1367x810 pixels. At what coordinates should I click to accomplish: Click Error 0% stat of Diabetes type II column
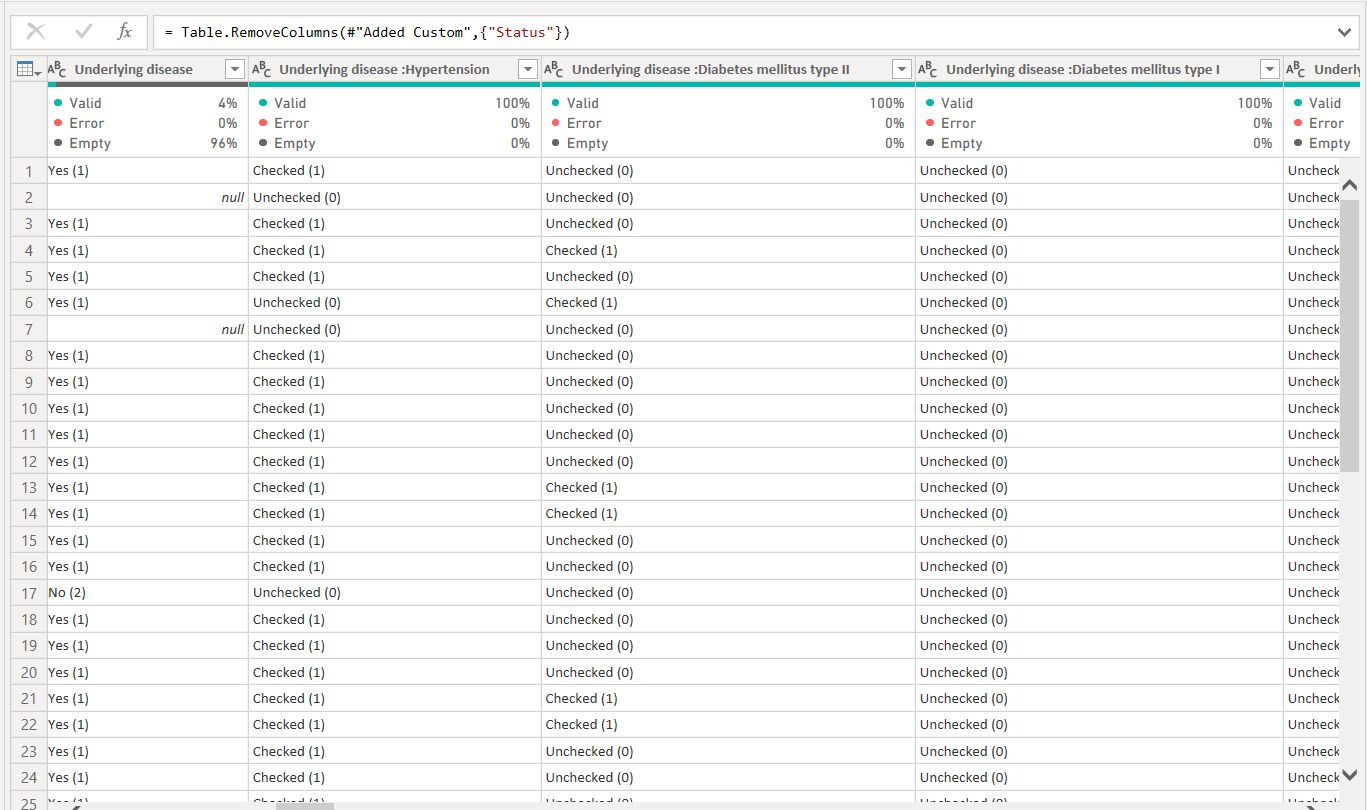click(728, 123)
